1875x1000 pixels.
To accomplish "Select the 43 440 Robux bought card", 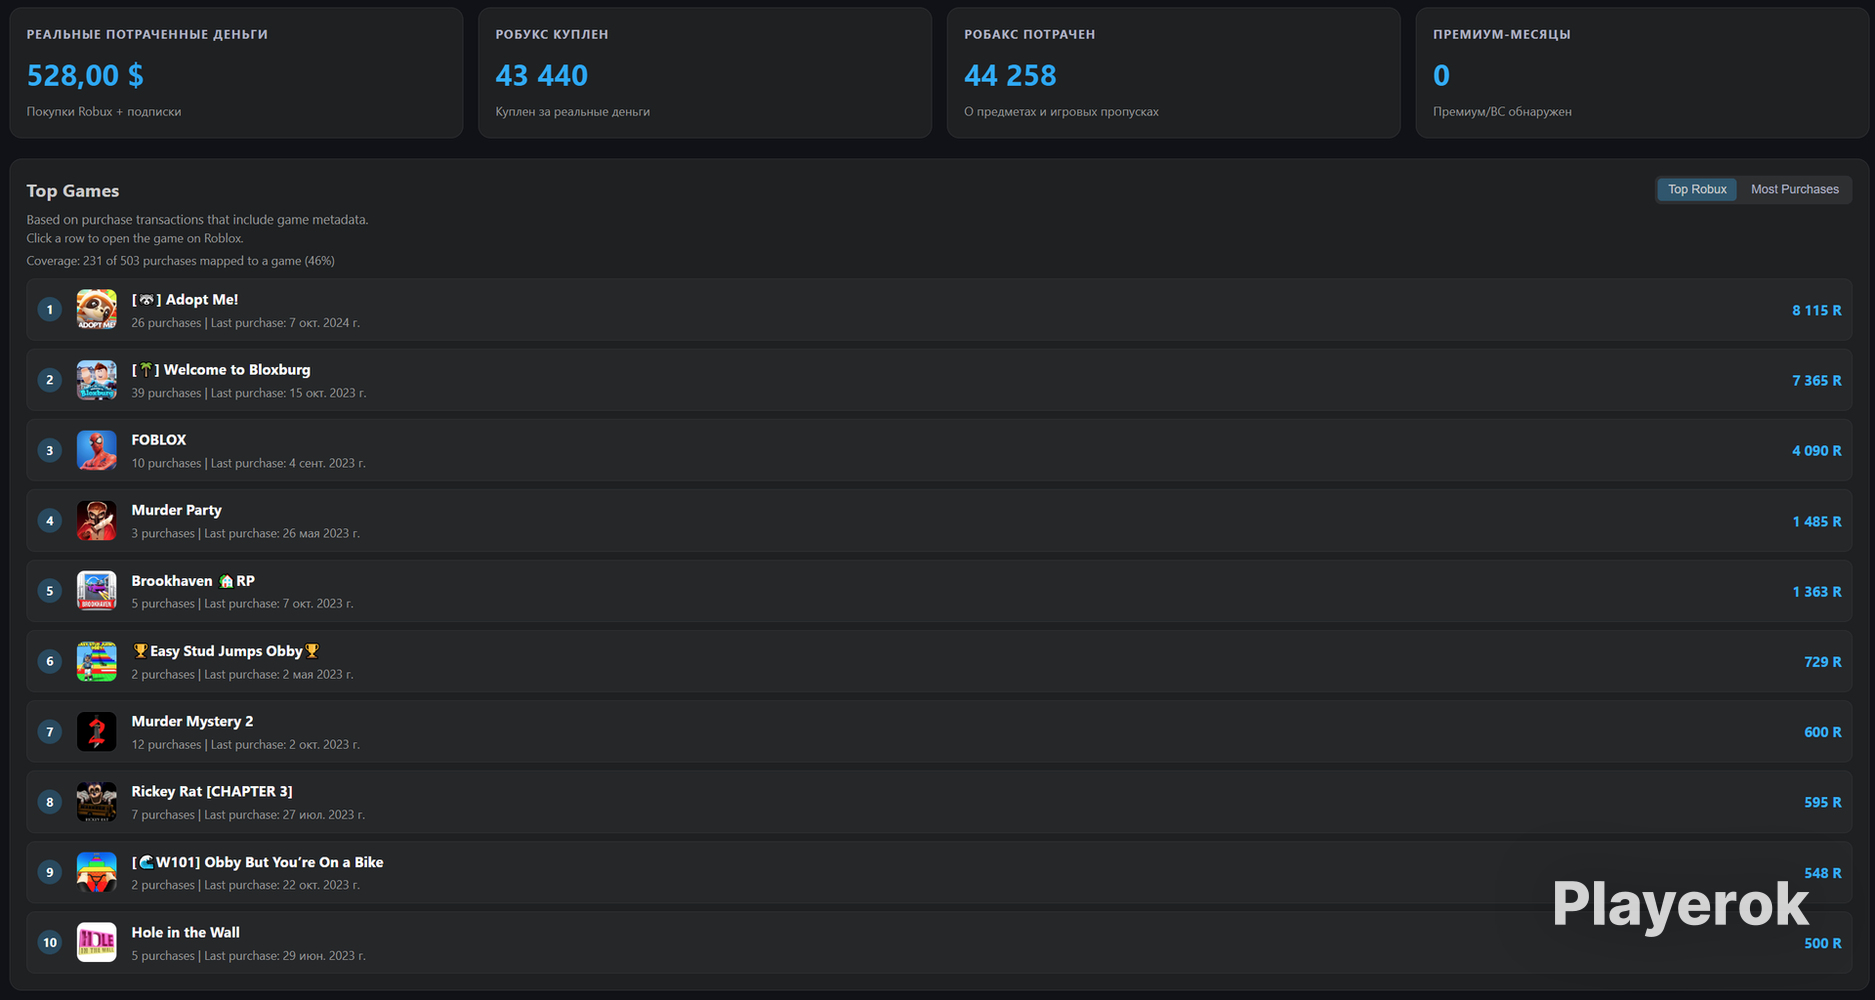I will pos(705,73).
